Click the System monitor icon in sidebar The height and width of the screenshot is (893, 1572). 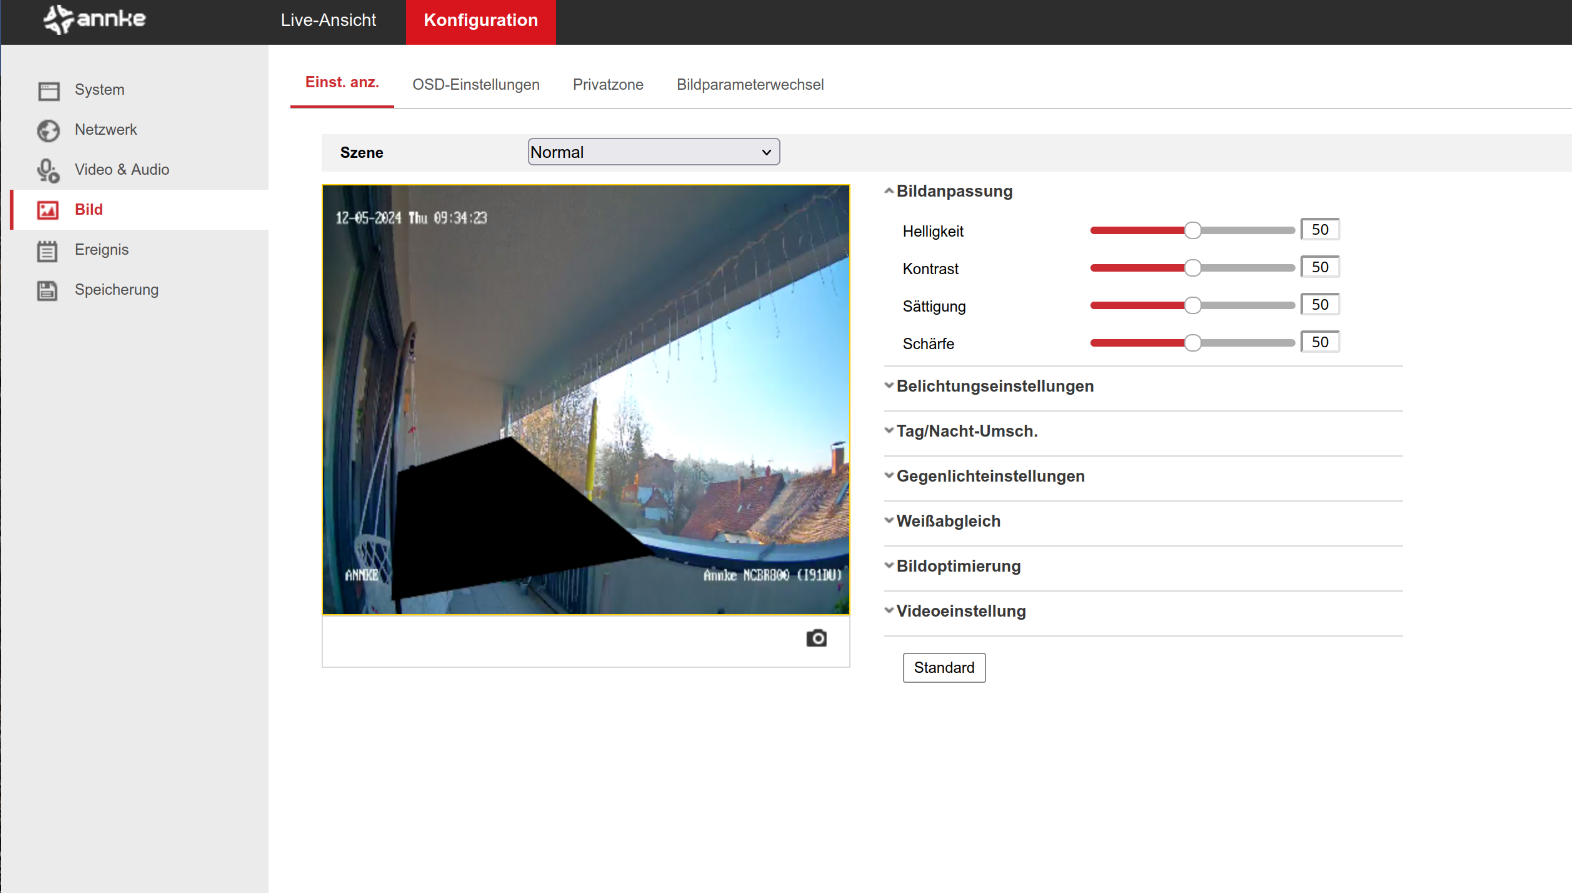click(x=48, y=91)
